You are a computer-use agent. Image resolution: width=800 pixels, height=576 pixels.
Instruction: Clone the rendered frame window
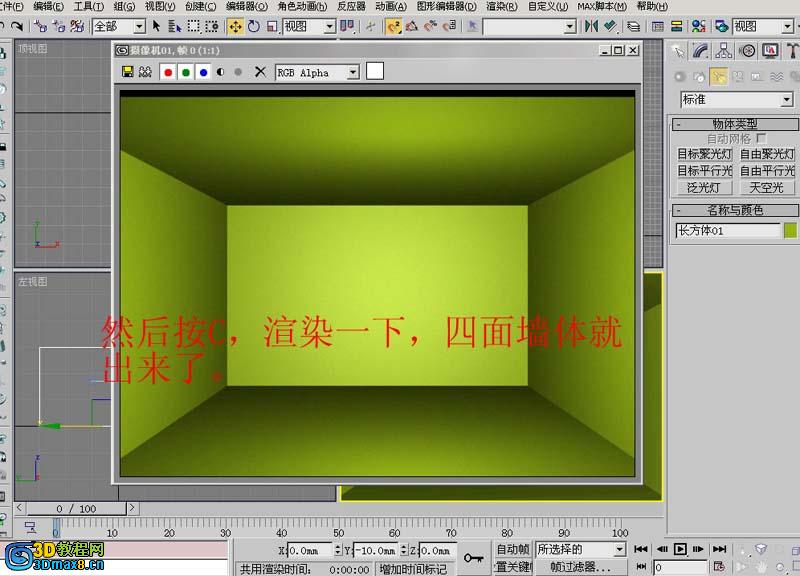(145, 71)
